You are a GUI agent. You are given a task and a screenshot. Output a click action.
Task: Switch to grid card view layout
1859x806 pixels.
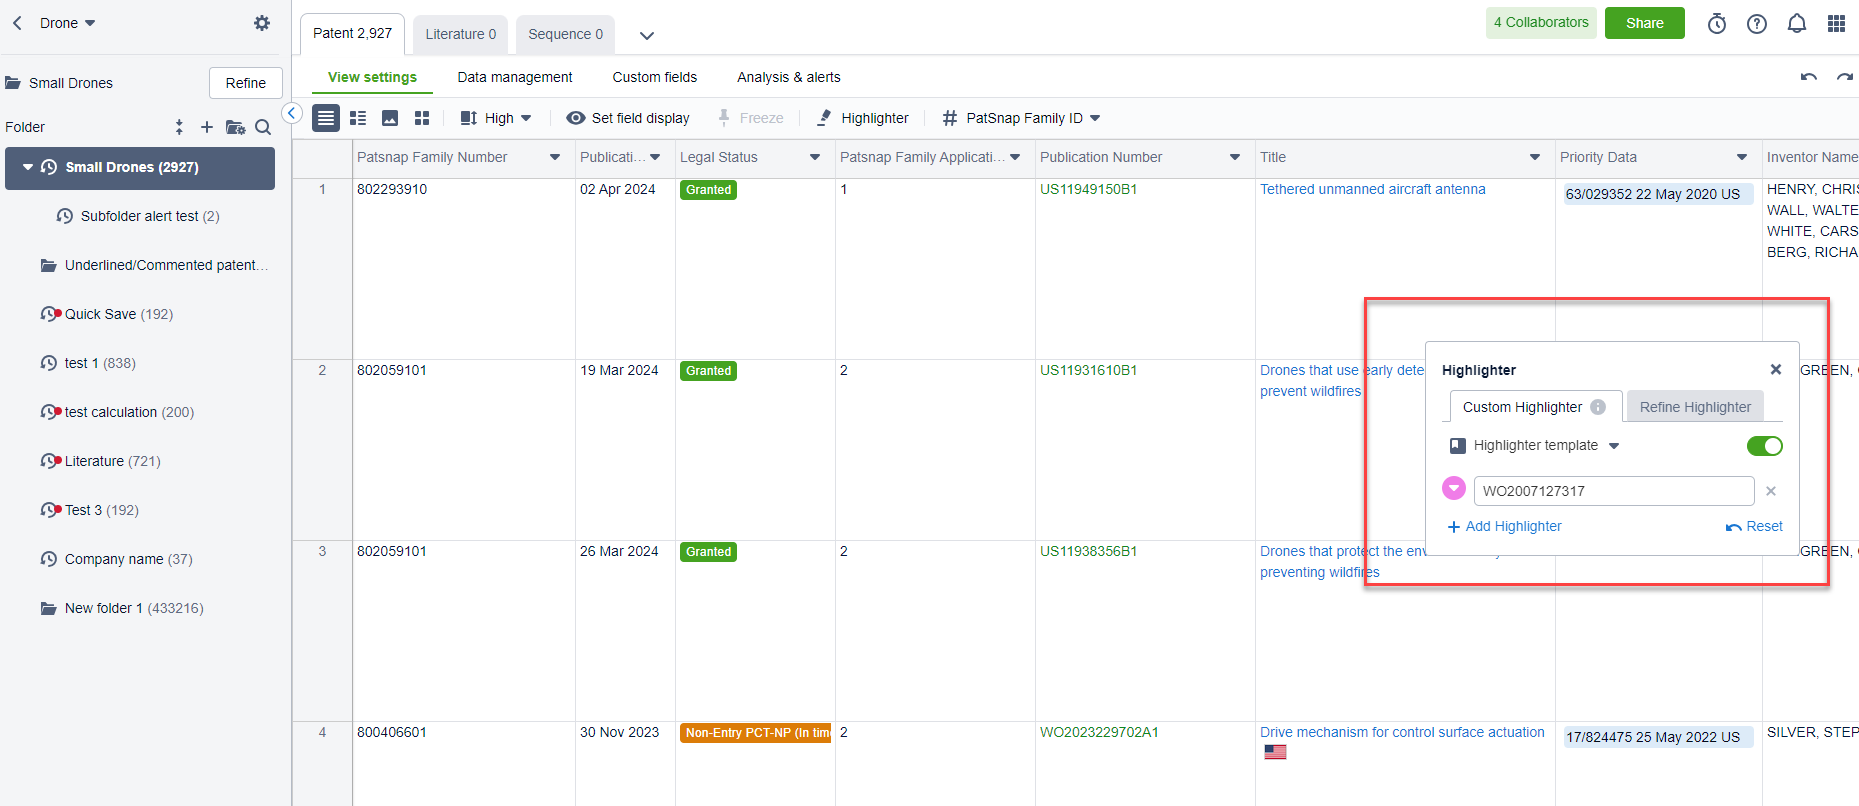pyautogui.click(x=422, y=118)
